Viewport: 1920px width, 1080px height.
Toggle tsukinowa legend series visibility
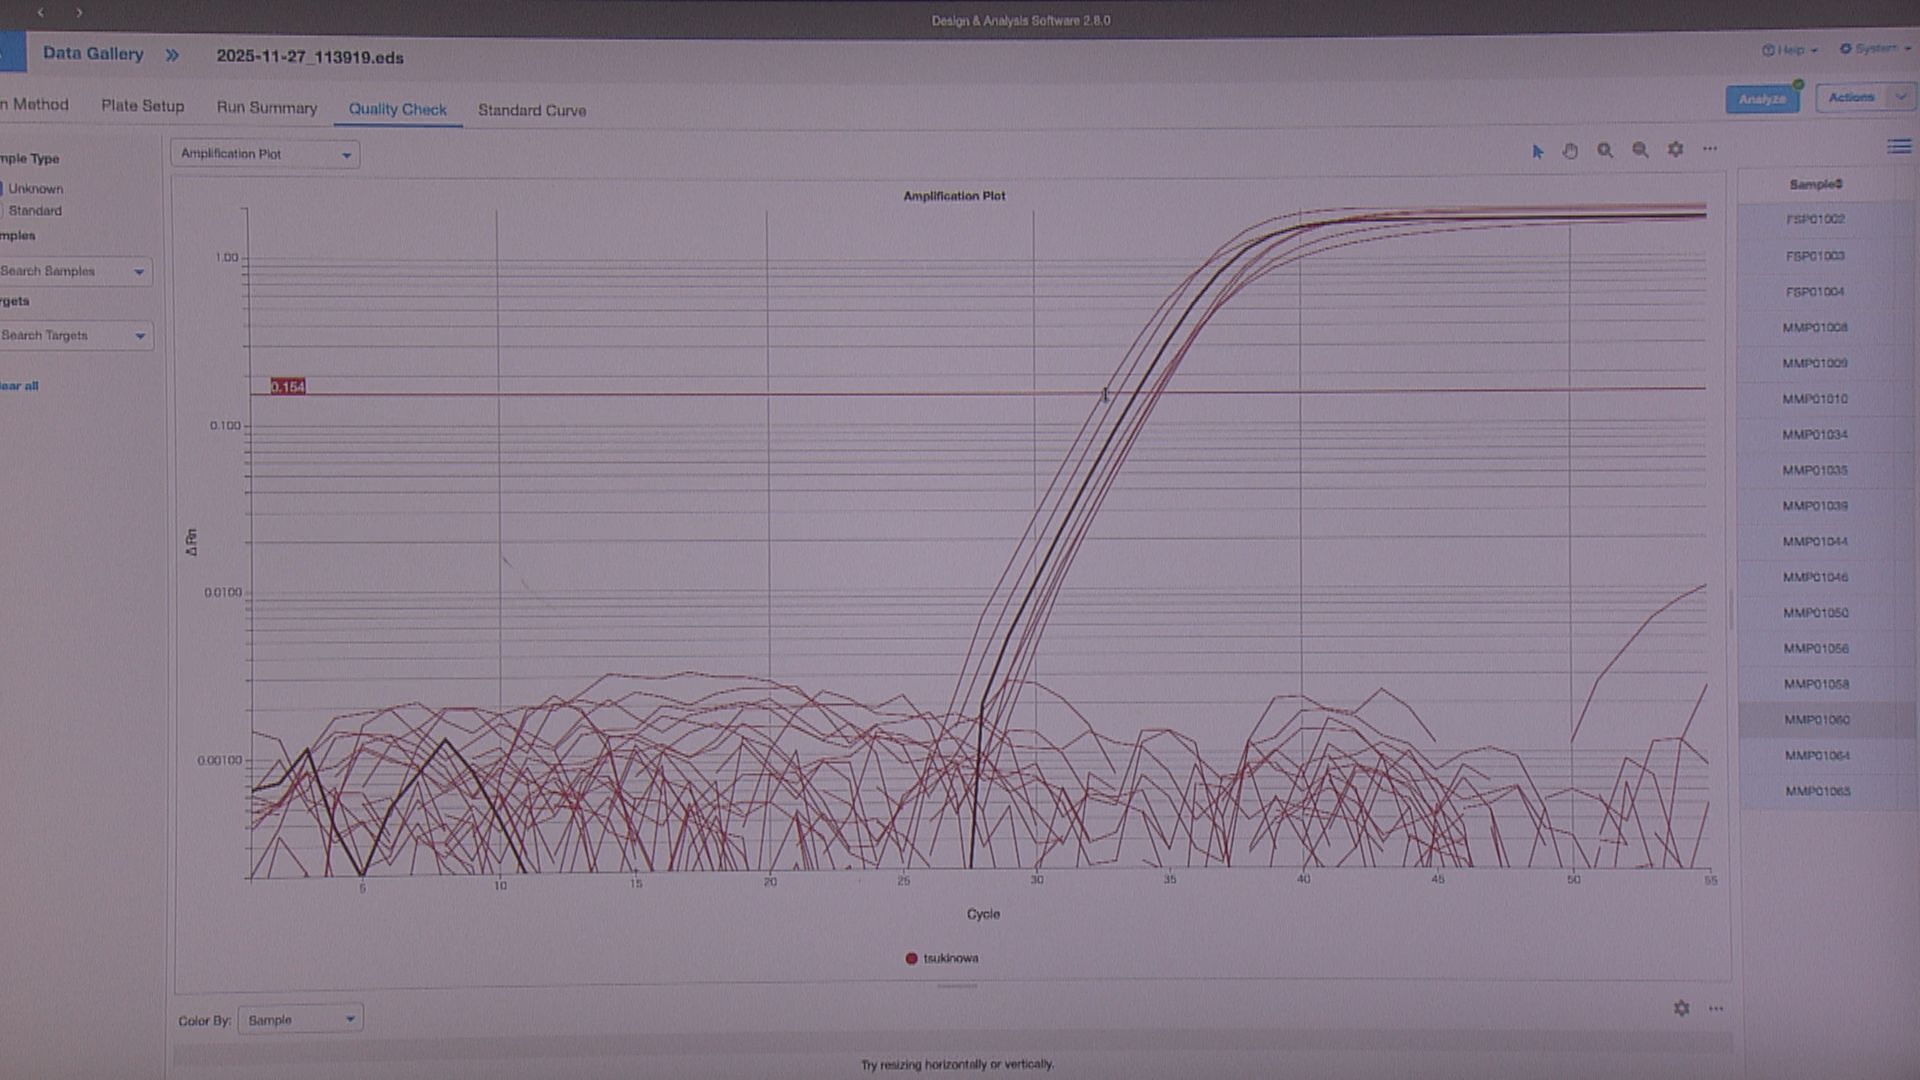(940, 958)
